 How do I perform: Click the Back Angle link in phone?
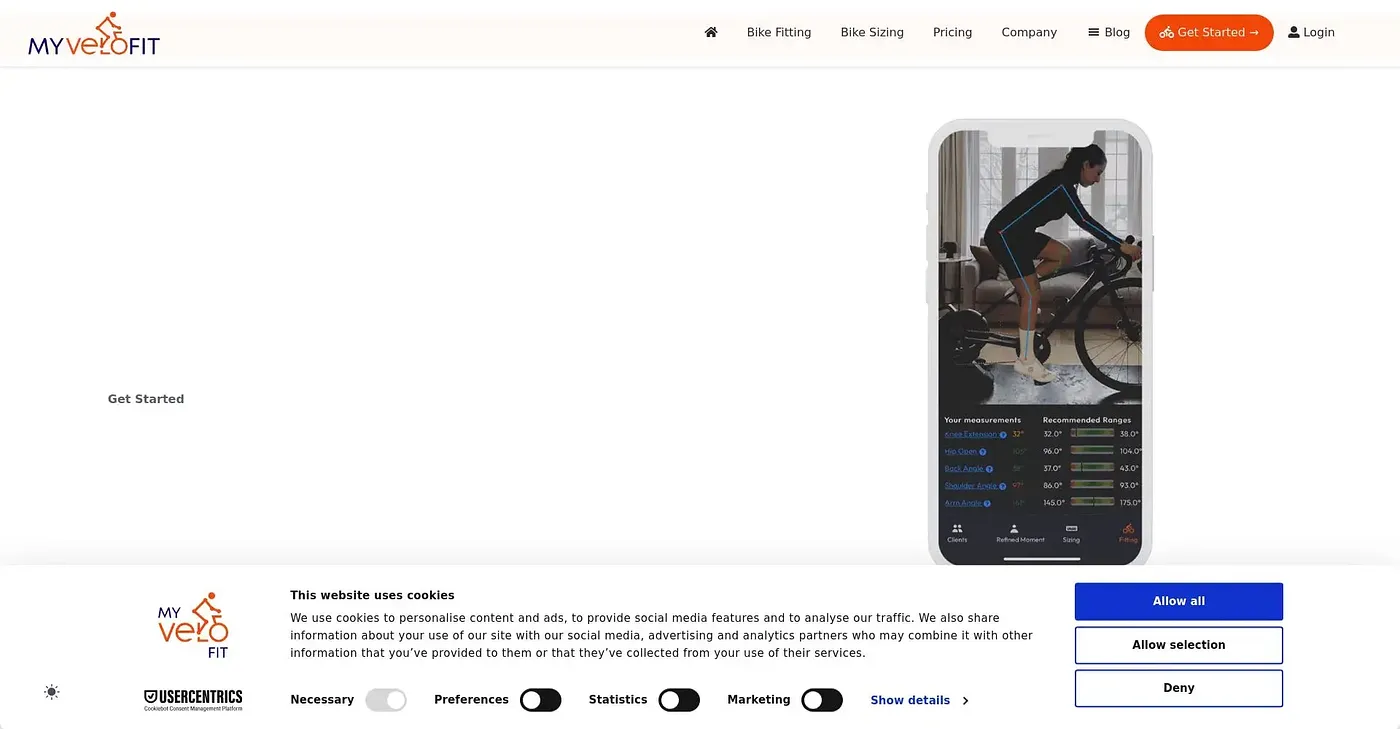click(x=964, y=469)
